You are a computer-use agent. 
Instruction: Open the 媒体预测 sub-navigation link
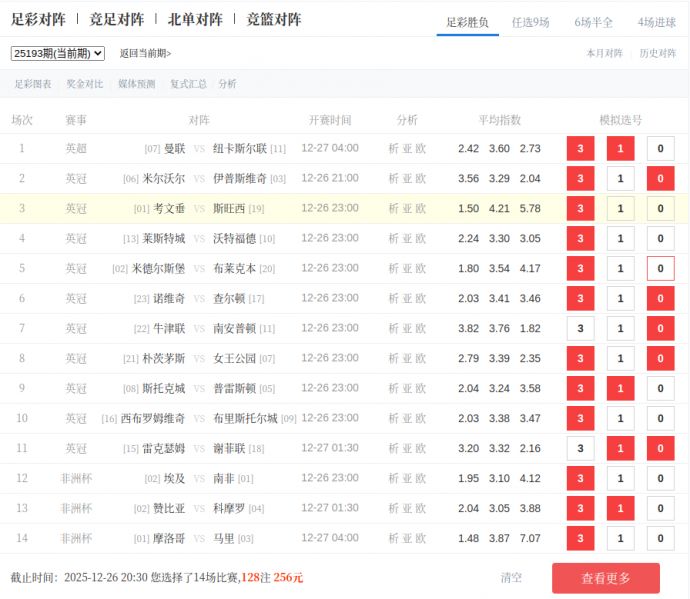coord(137,84)
